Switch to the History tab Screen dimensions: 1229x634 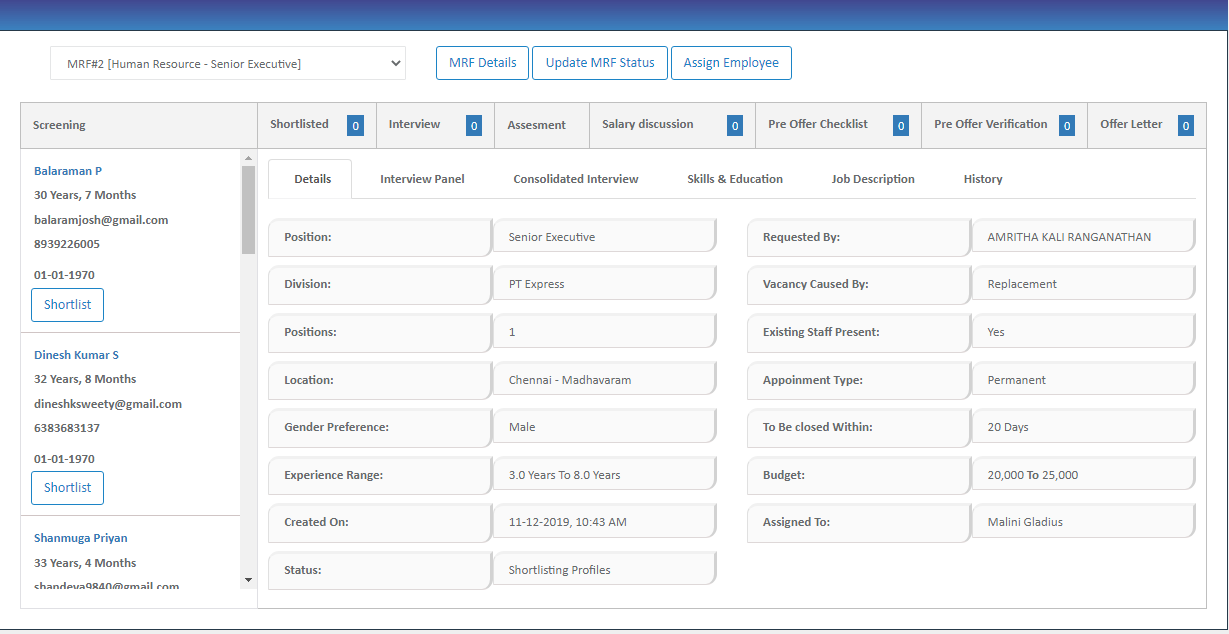982,178
